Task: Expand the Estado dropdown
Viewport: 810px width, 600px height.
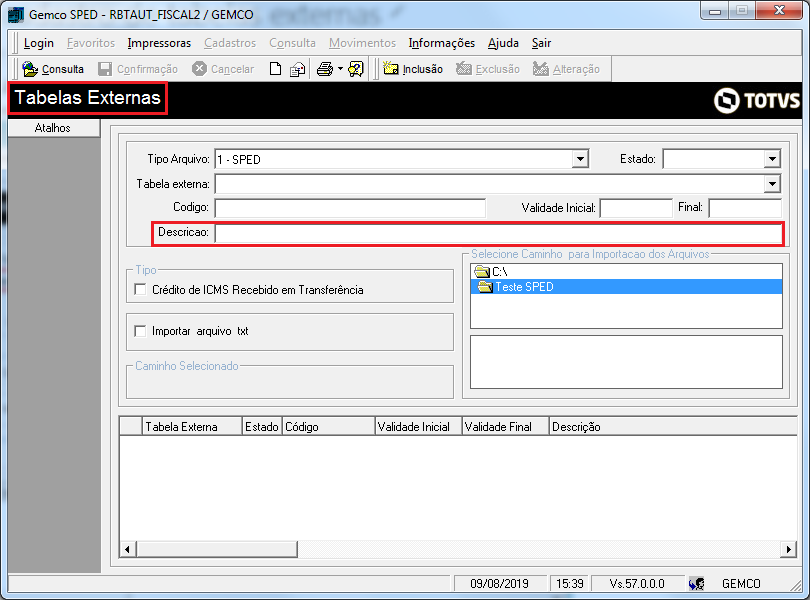Action: tap(772, 159)
